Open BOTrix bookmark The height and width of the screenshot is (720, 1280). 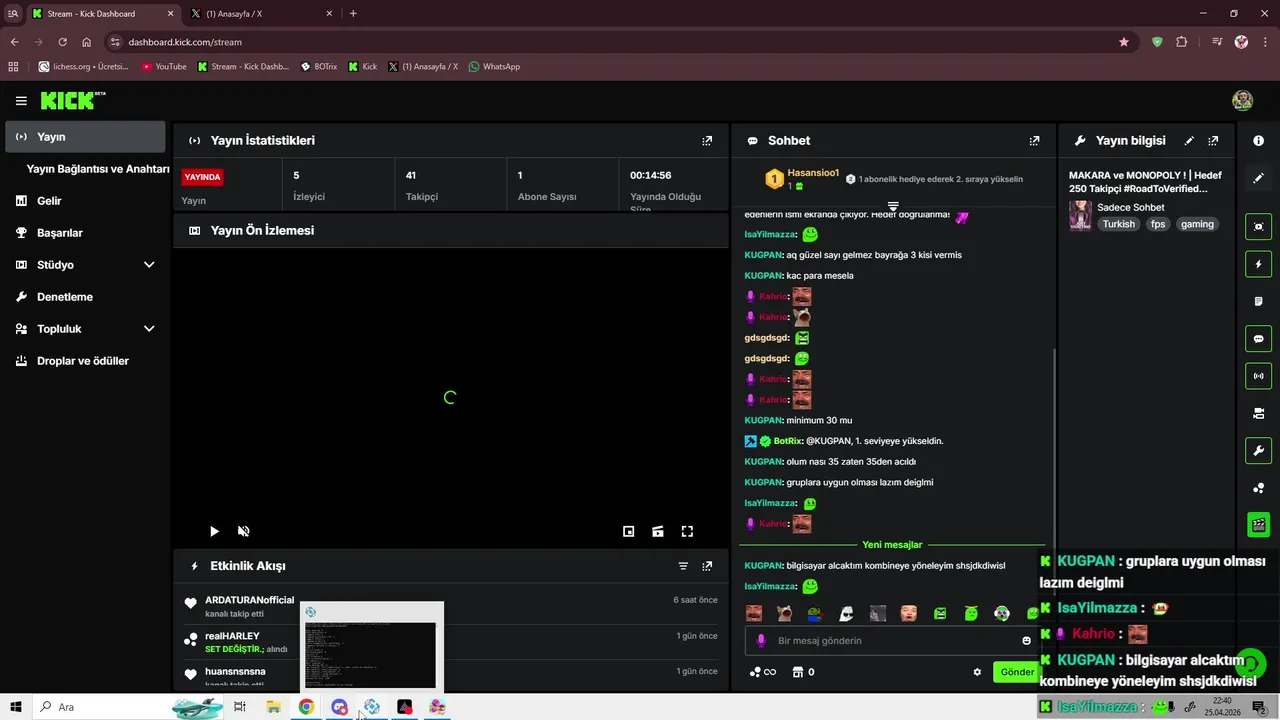click(x=318, y=67)
